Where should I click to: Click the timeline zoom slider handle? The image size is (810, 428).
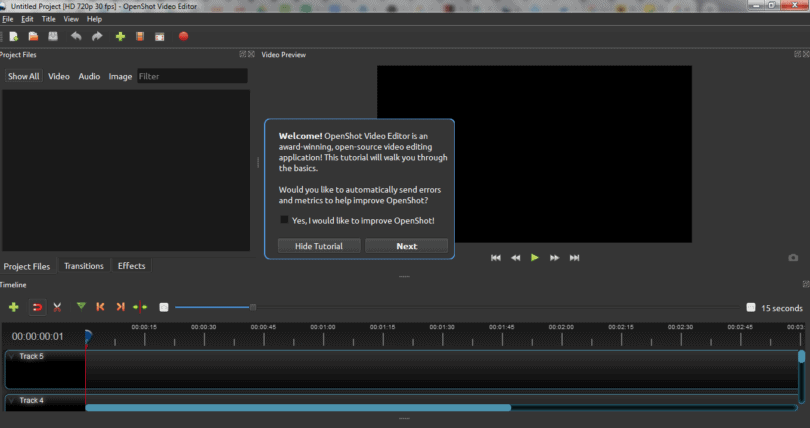click(x=253, y=307)
